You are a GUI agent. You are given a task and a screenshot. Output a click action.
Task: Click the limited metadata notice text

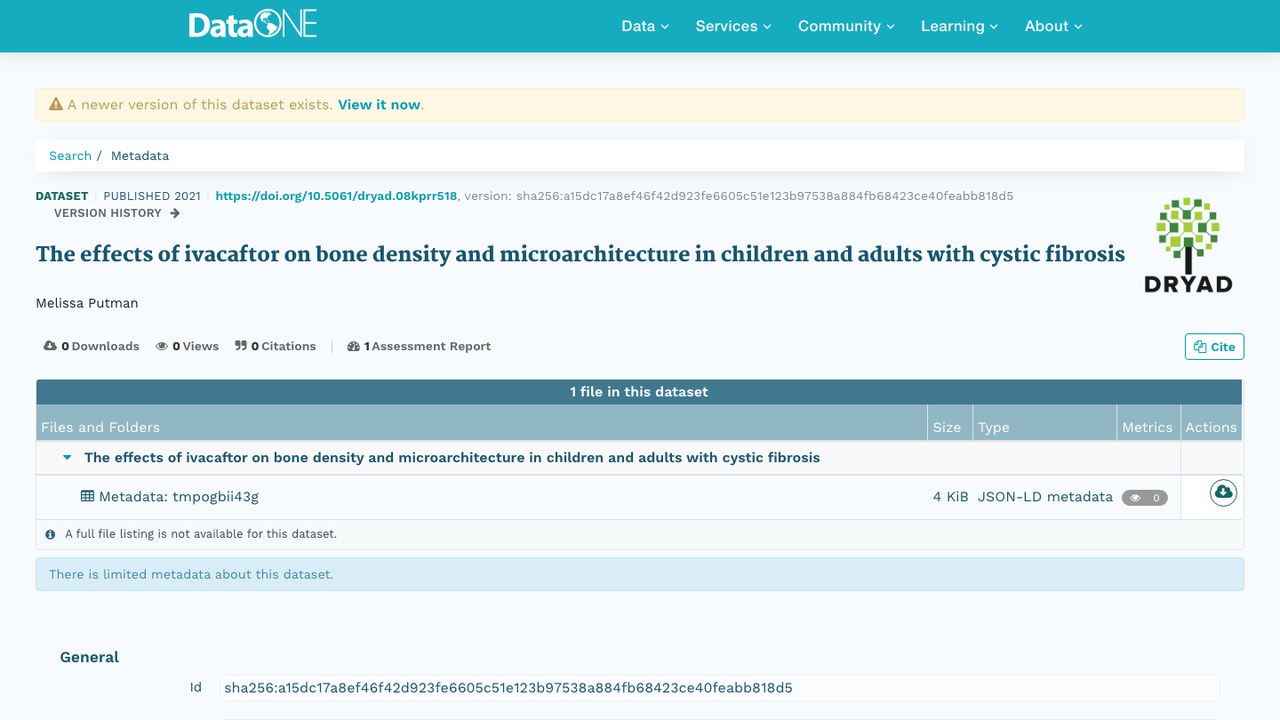pos(191,574)
